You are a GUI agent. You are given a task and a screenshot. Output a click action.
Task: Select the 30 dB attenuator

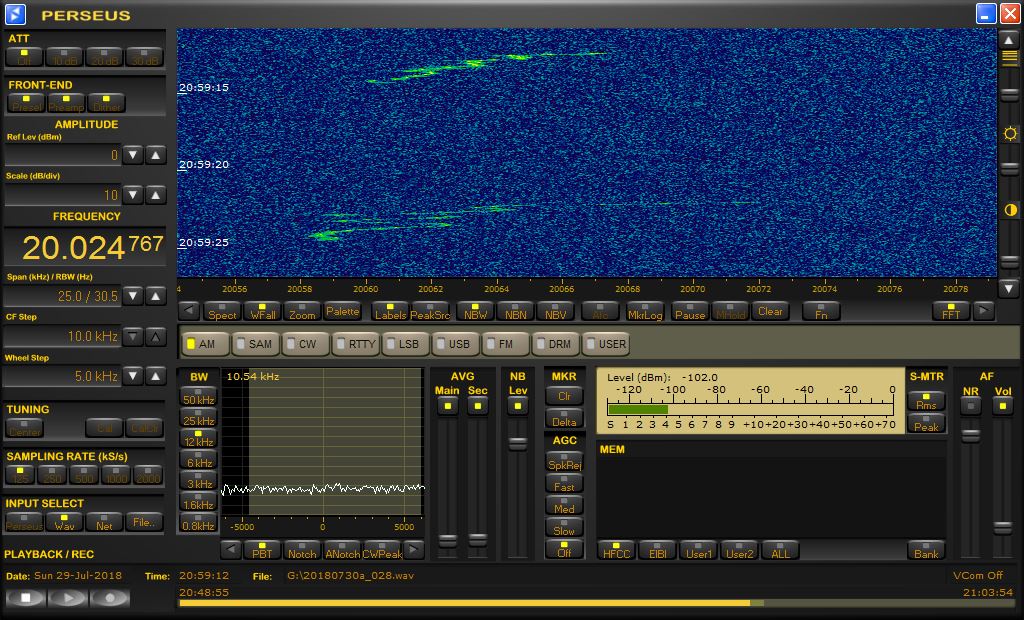144,57
